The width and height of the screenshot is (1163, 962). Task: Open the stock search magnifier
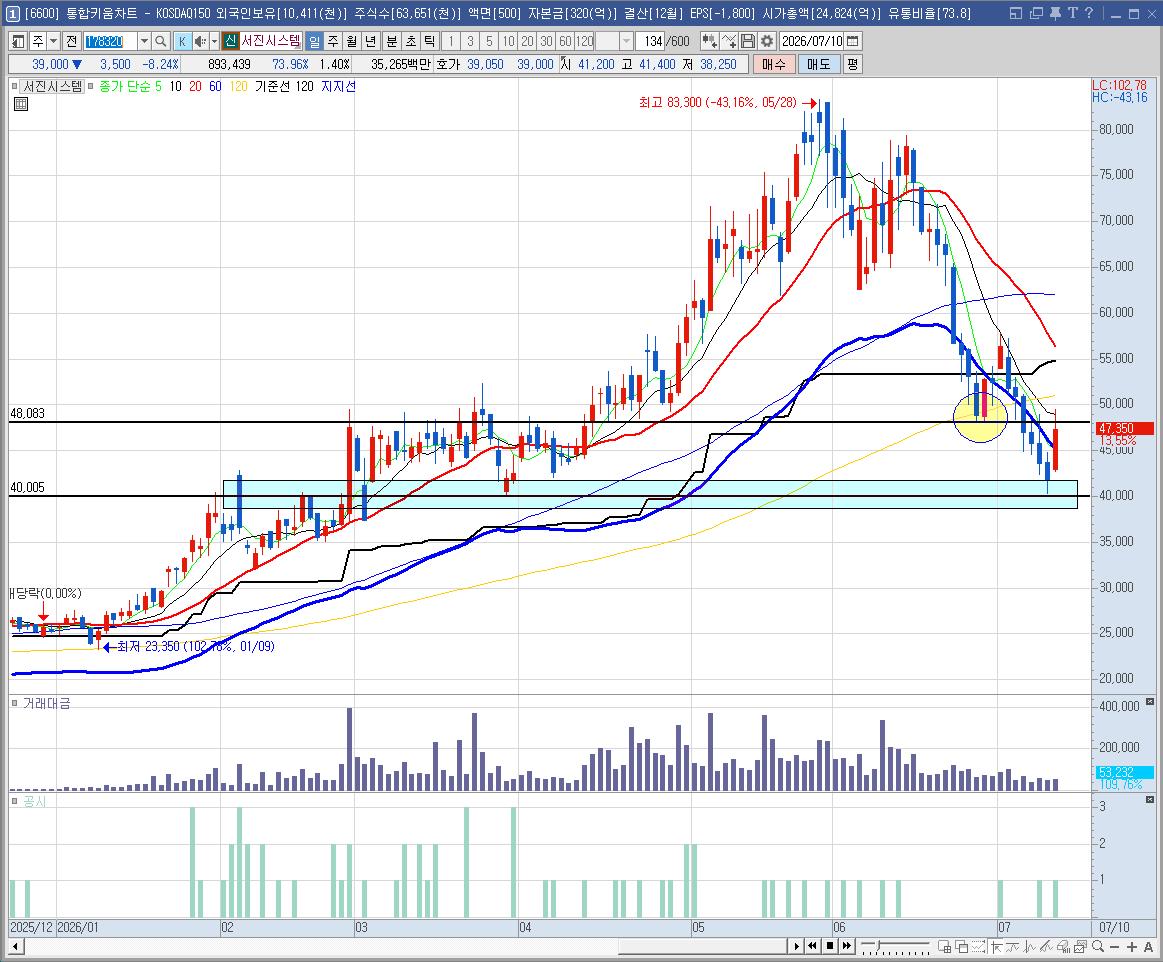(160, 42)
